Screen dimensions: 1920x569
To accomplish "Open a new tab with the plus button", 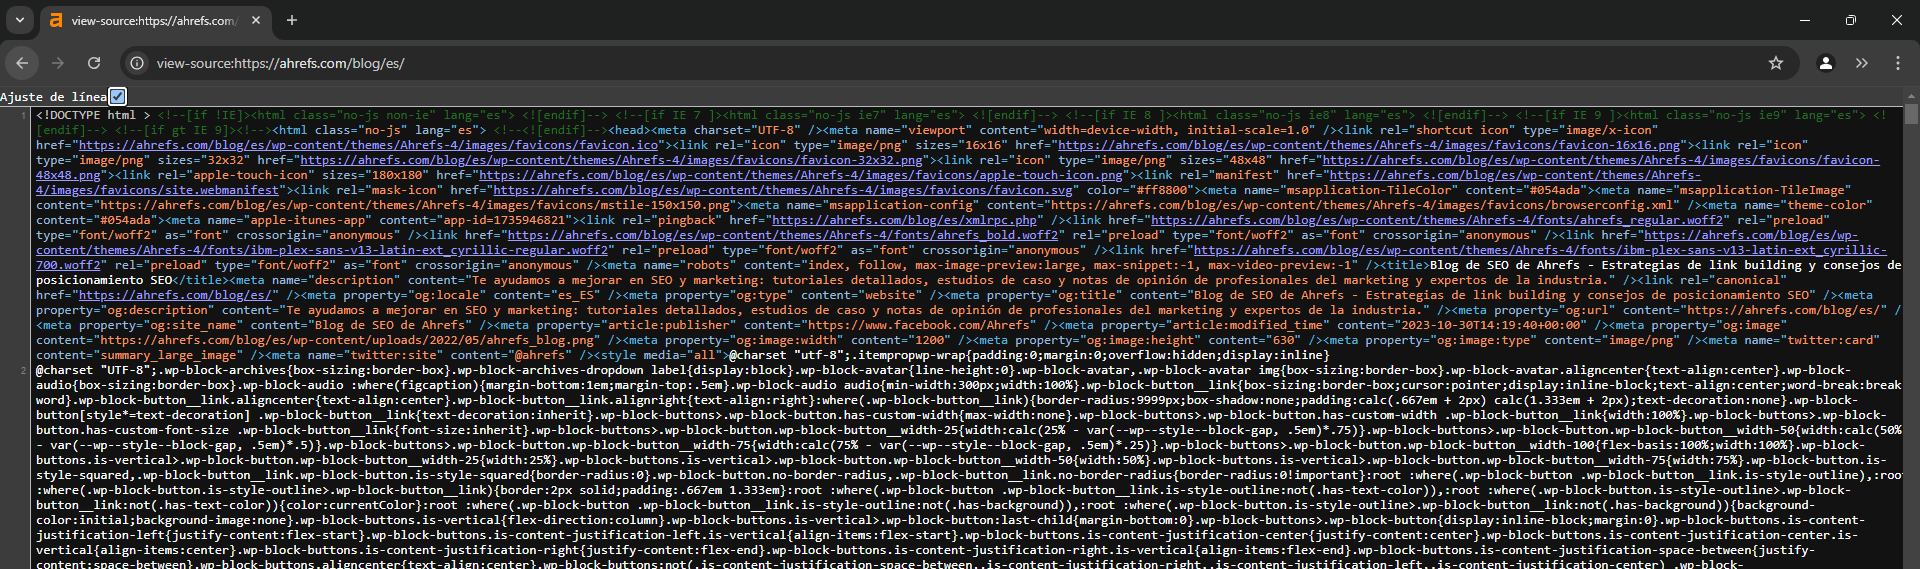I will point(292,20).
